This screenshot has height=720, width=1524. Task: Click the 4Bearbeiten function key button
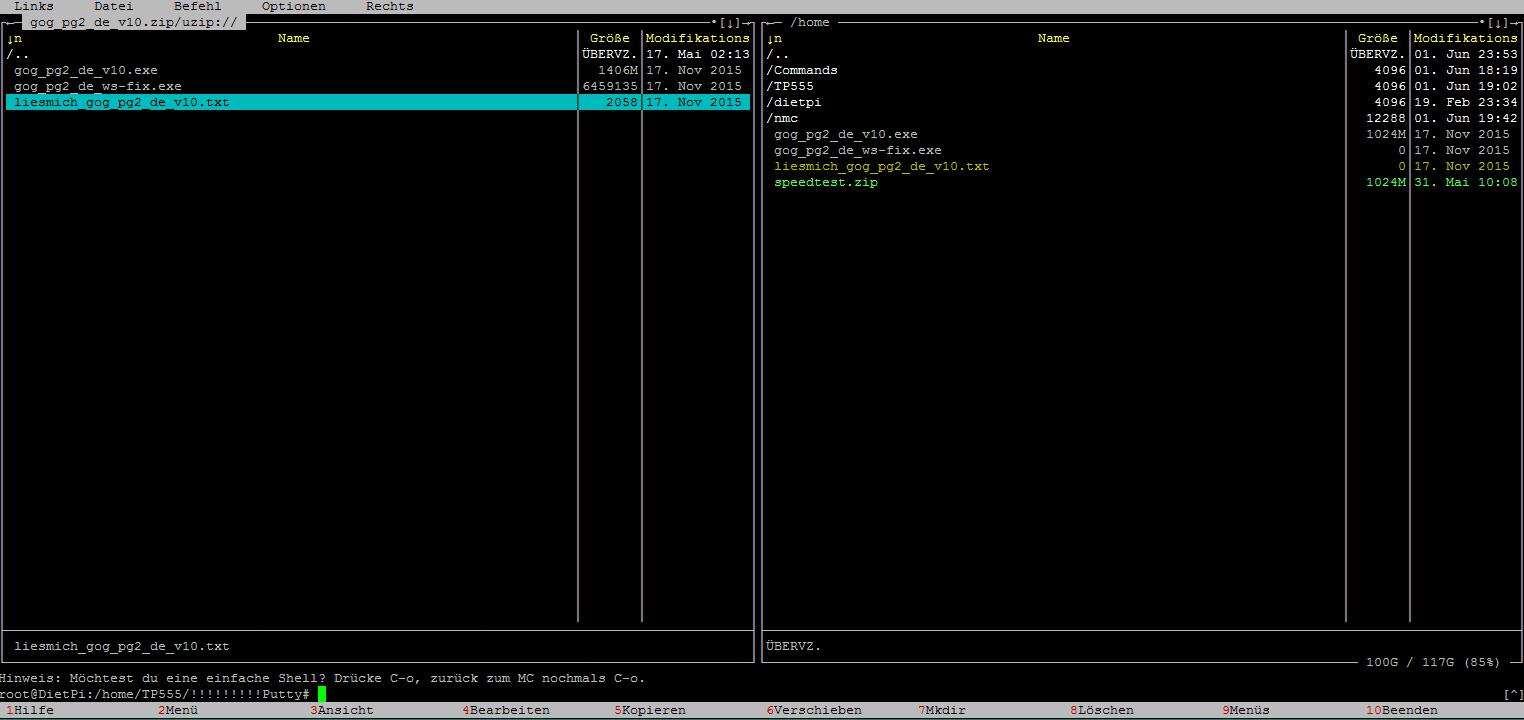coord(506,710)
